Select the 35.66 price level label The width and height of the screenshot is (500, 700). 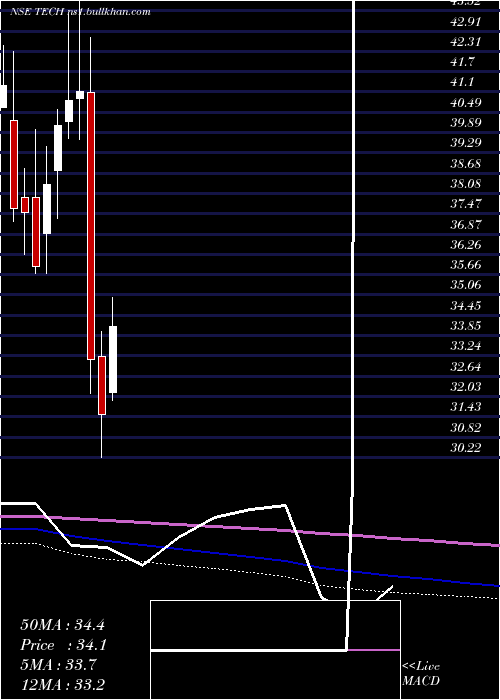click(x=465, y=265)
